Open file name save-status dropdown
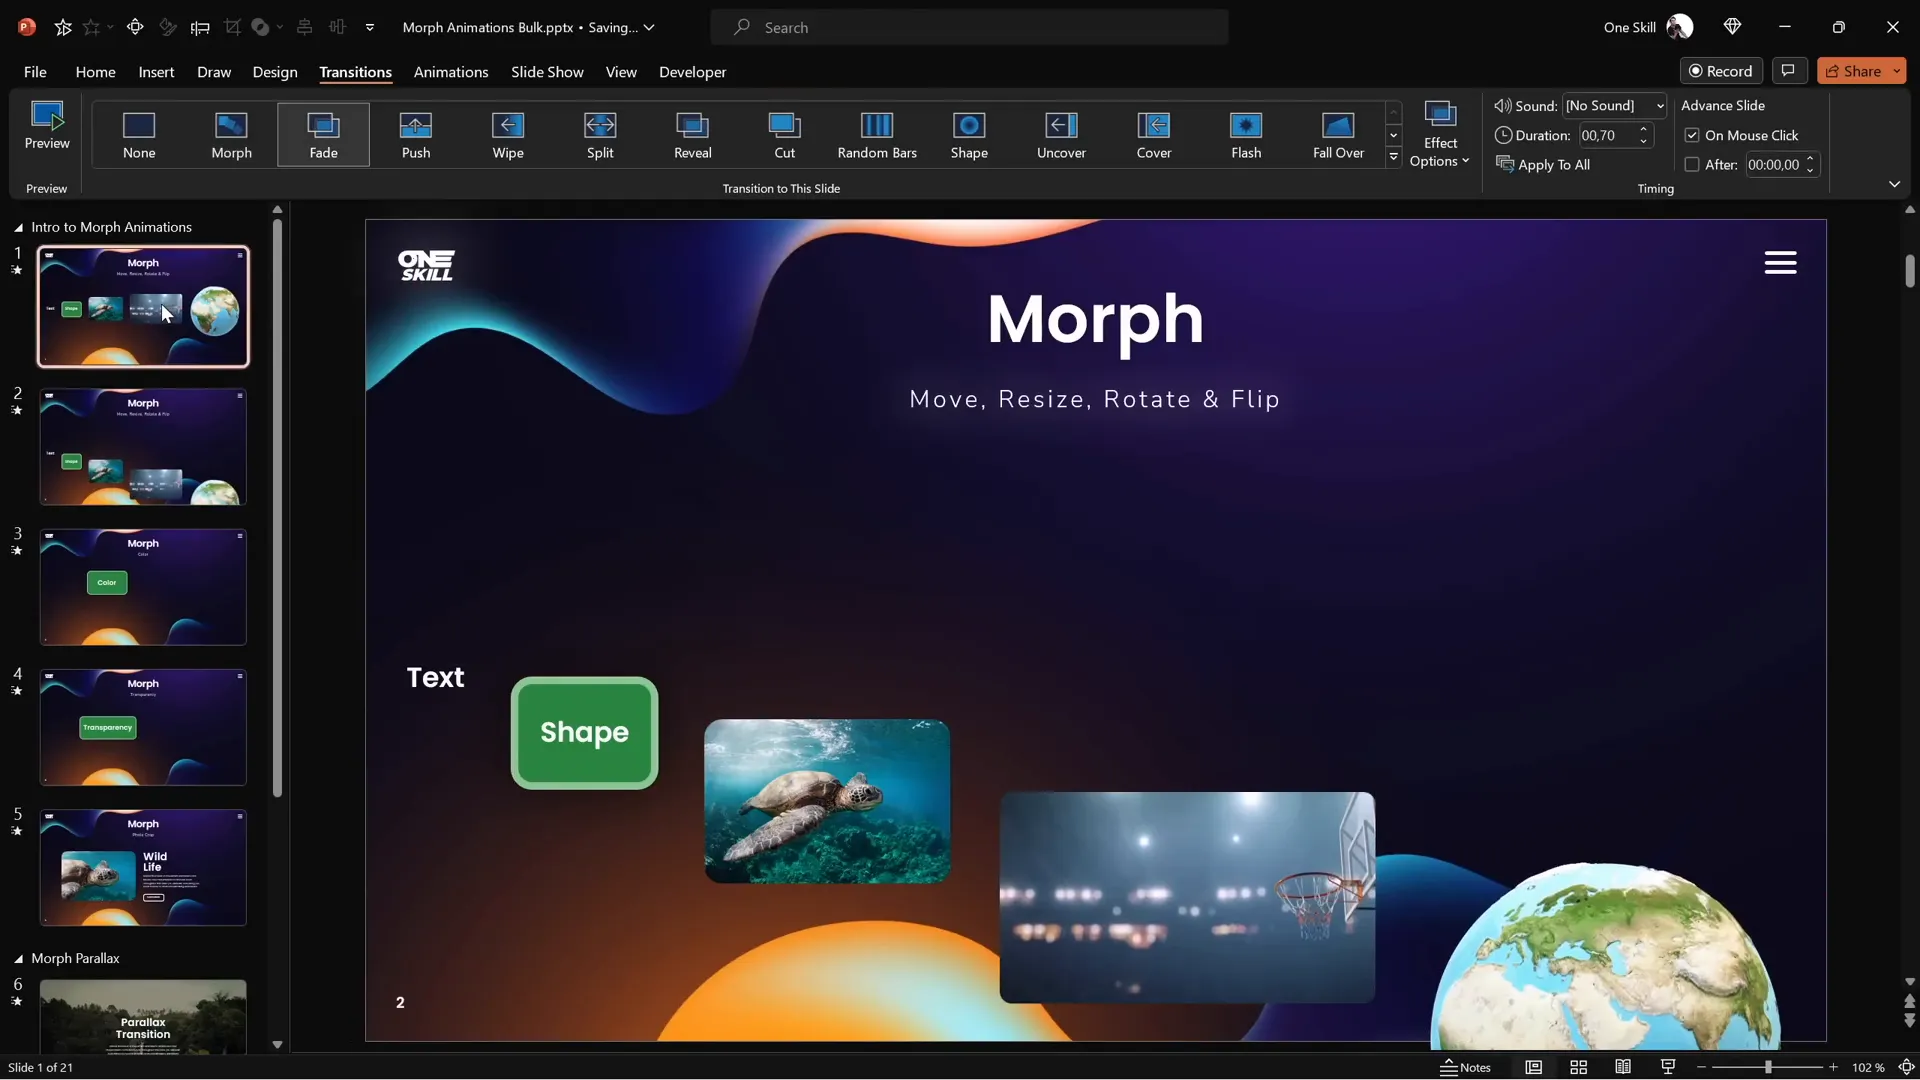This screenshot has width=1920, height=1080. [649, 27]
